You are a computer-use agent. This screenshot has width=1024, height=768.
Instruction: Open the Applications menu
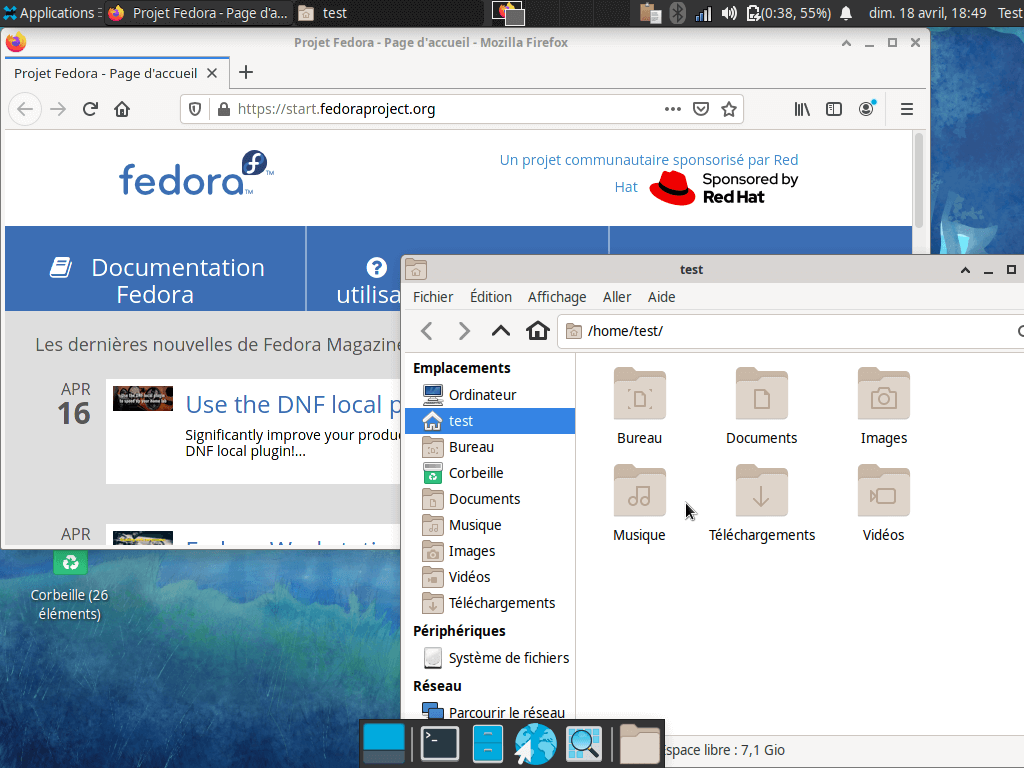[x=51, y=12]
